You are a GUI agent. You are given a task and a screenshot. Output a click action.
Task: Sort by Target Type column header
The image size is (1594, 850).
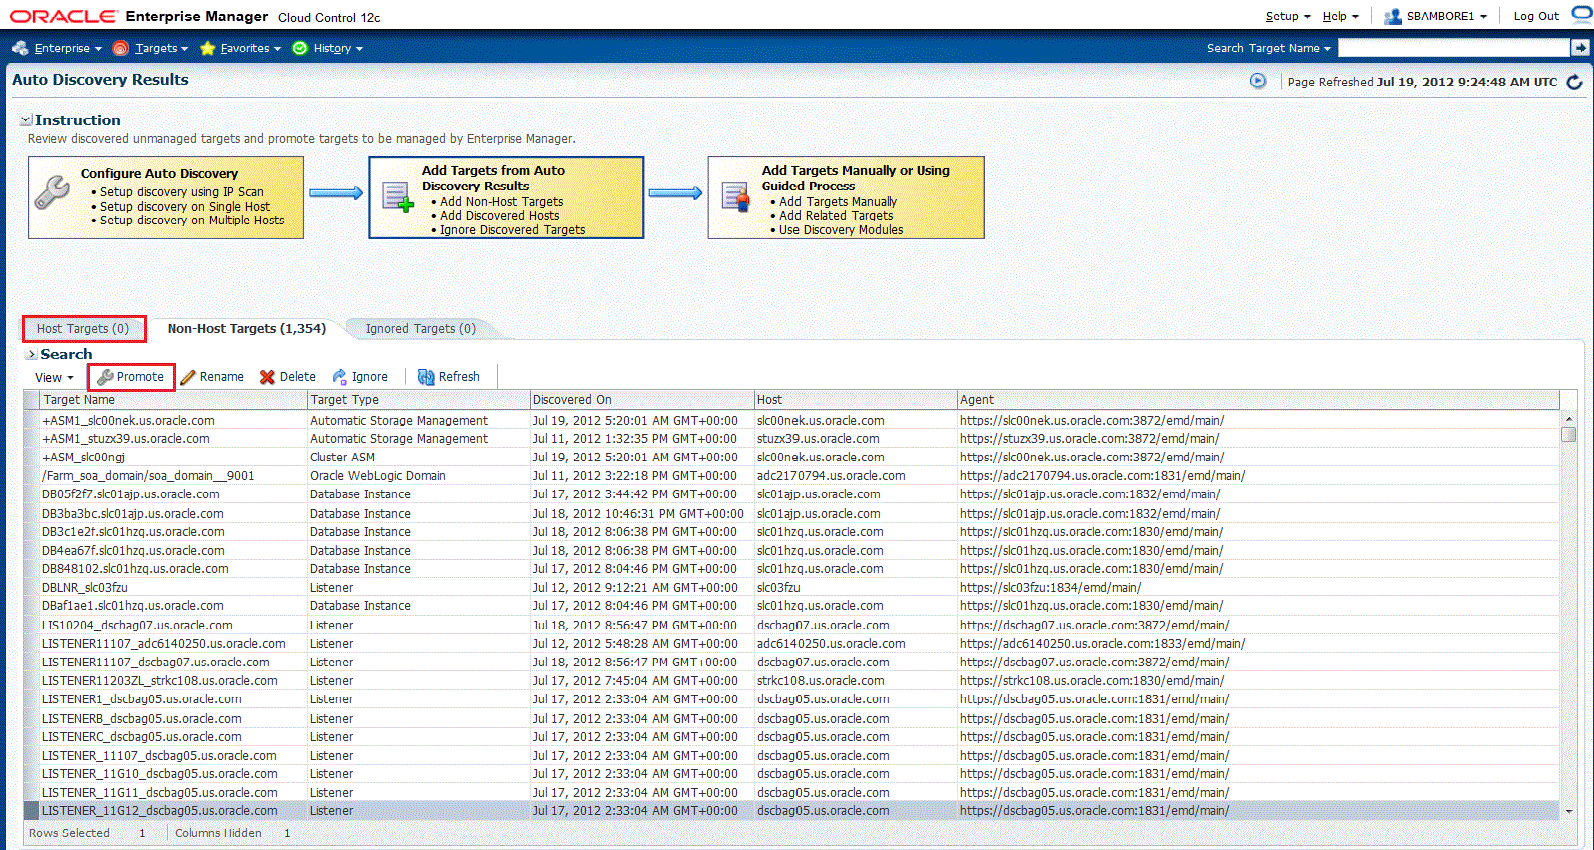[418, 400]
